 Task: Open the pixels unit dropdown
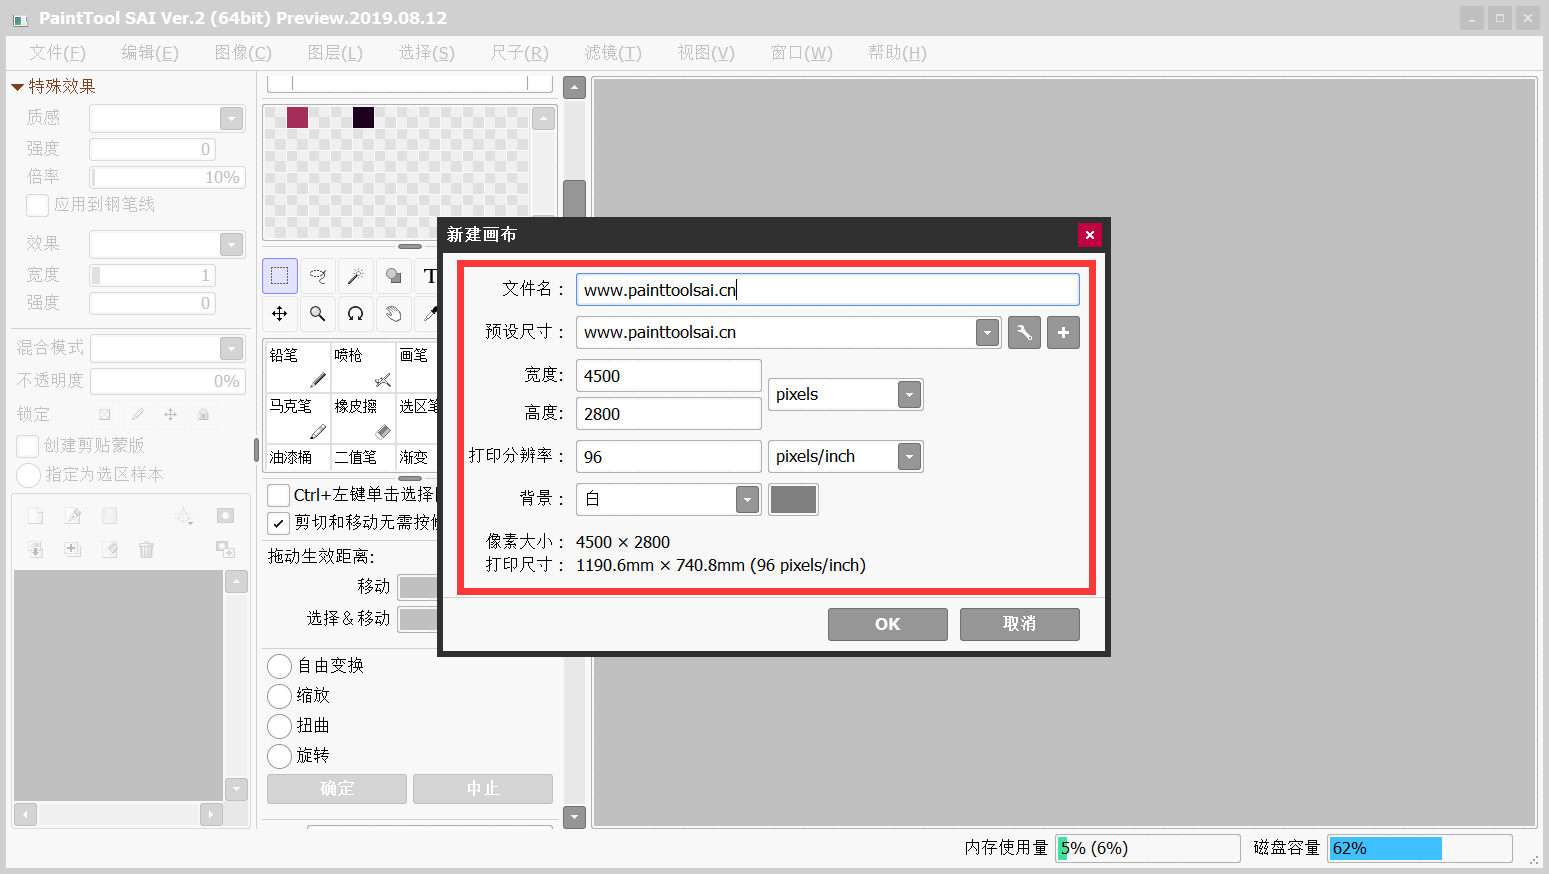pyautogui.click(x=909, y=395)
